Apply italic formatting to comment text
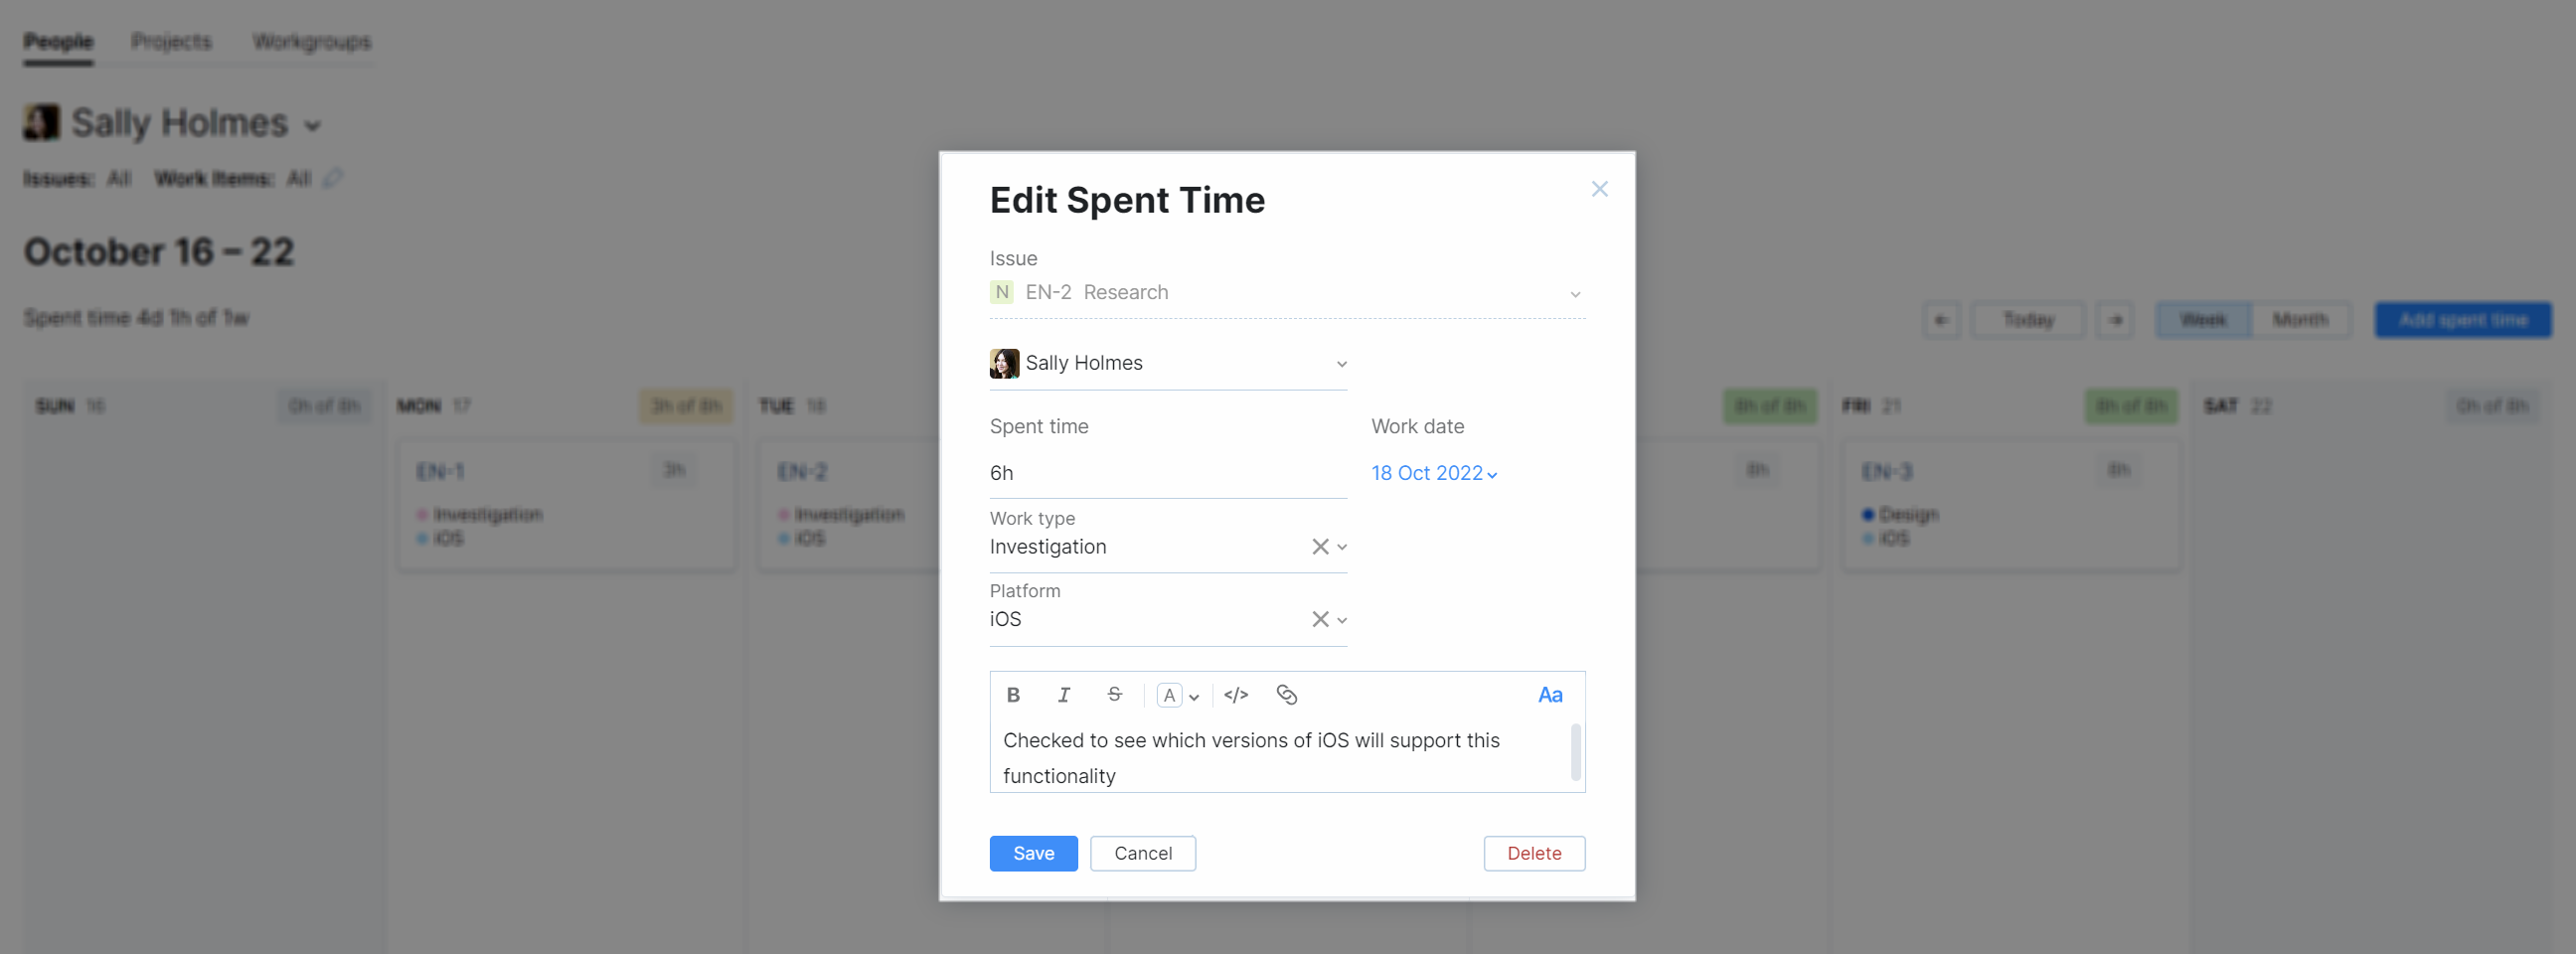 click(1063, 695)
